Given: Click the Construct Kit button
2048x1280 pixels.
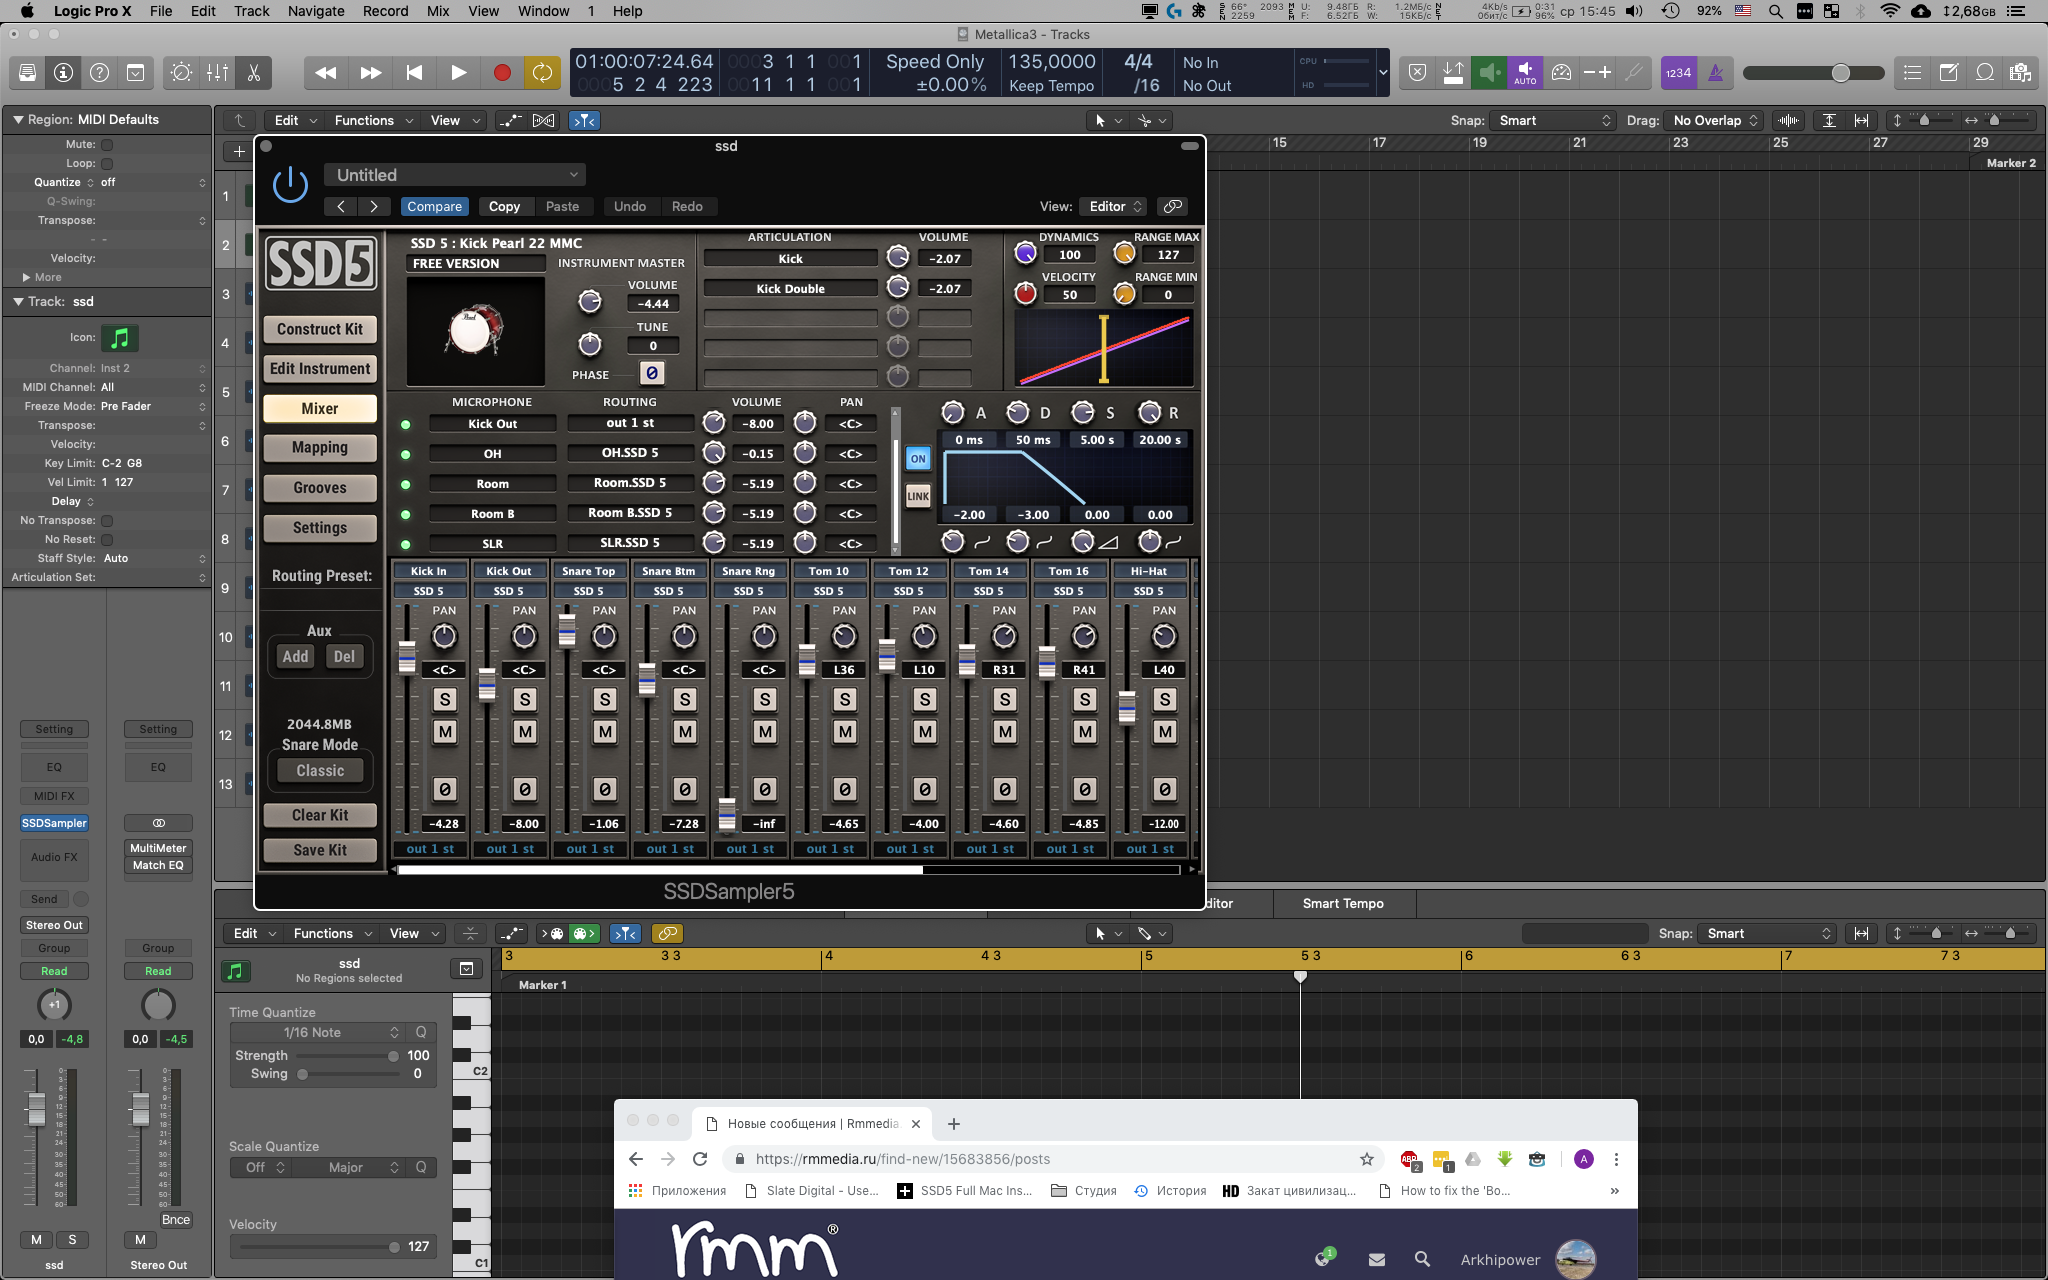Looking at the screenshot, I should pos(320,329).
